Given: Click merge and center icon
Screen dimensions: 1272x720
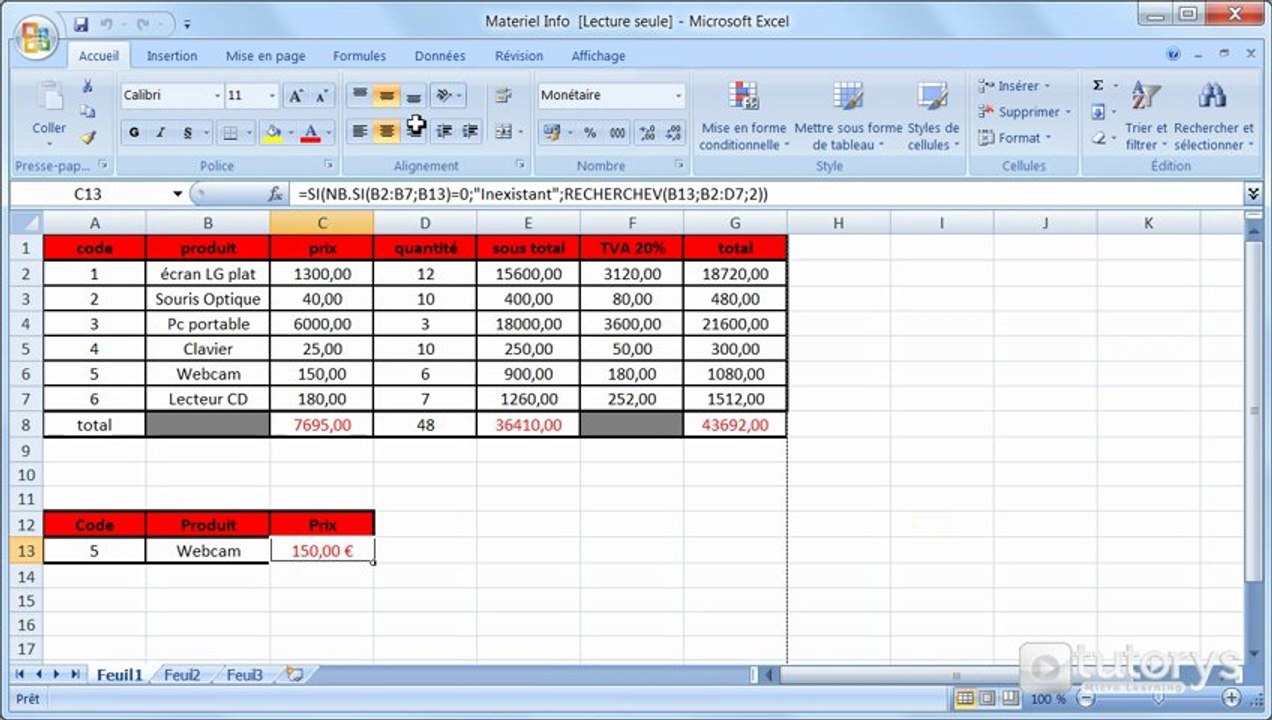Looking at the screenshot, I should pos(503,131).
